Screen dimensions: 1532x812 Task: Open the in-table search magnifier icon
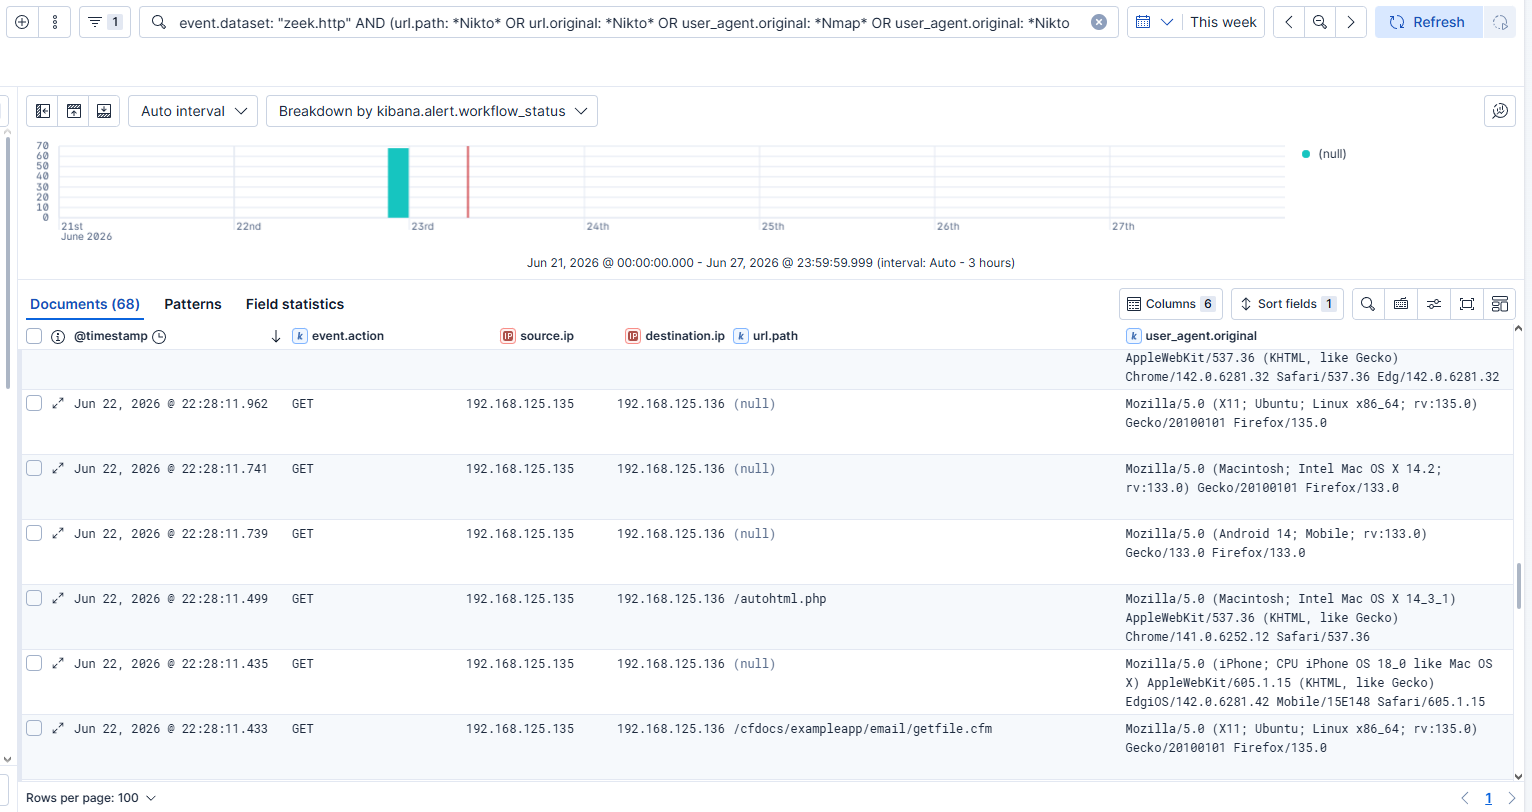(x=1368, y=304)
